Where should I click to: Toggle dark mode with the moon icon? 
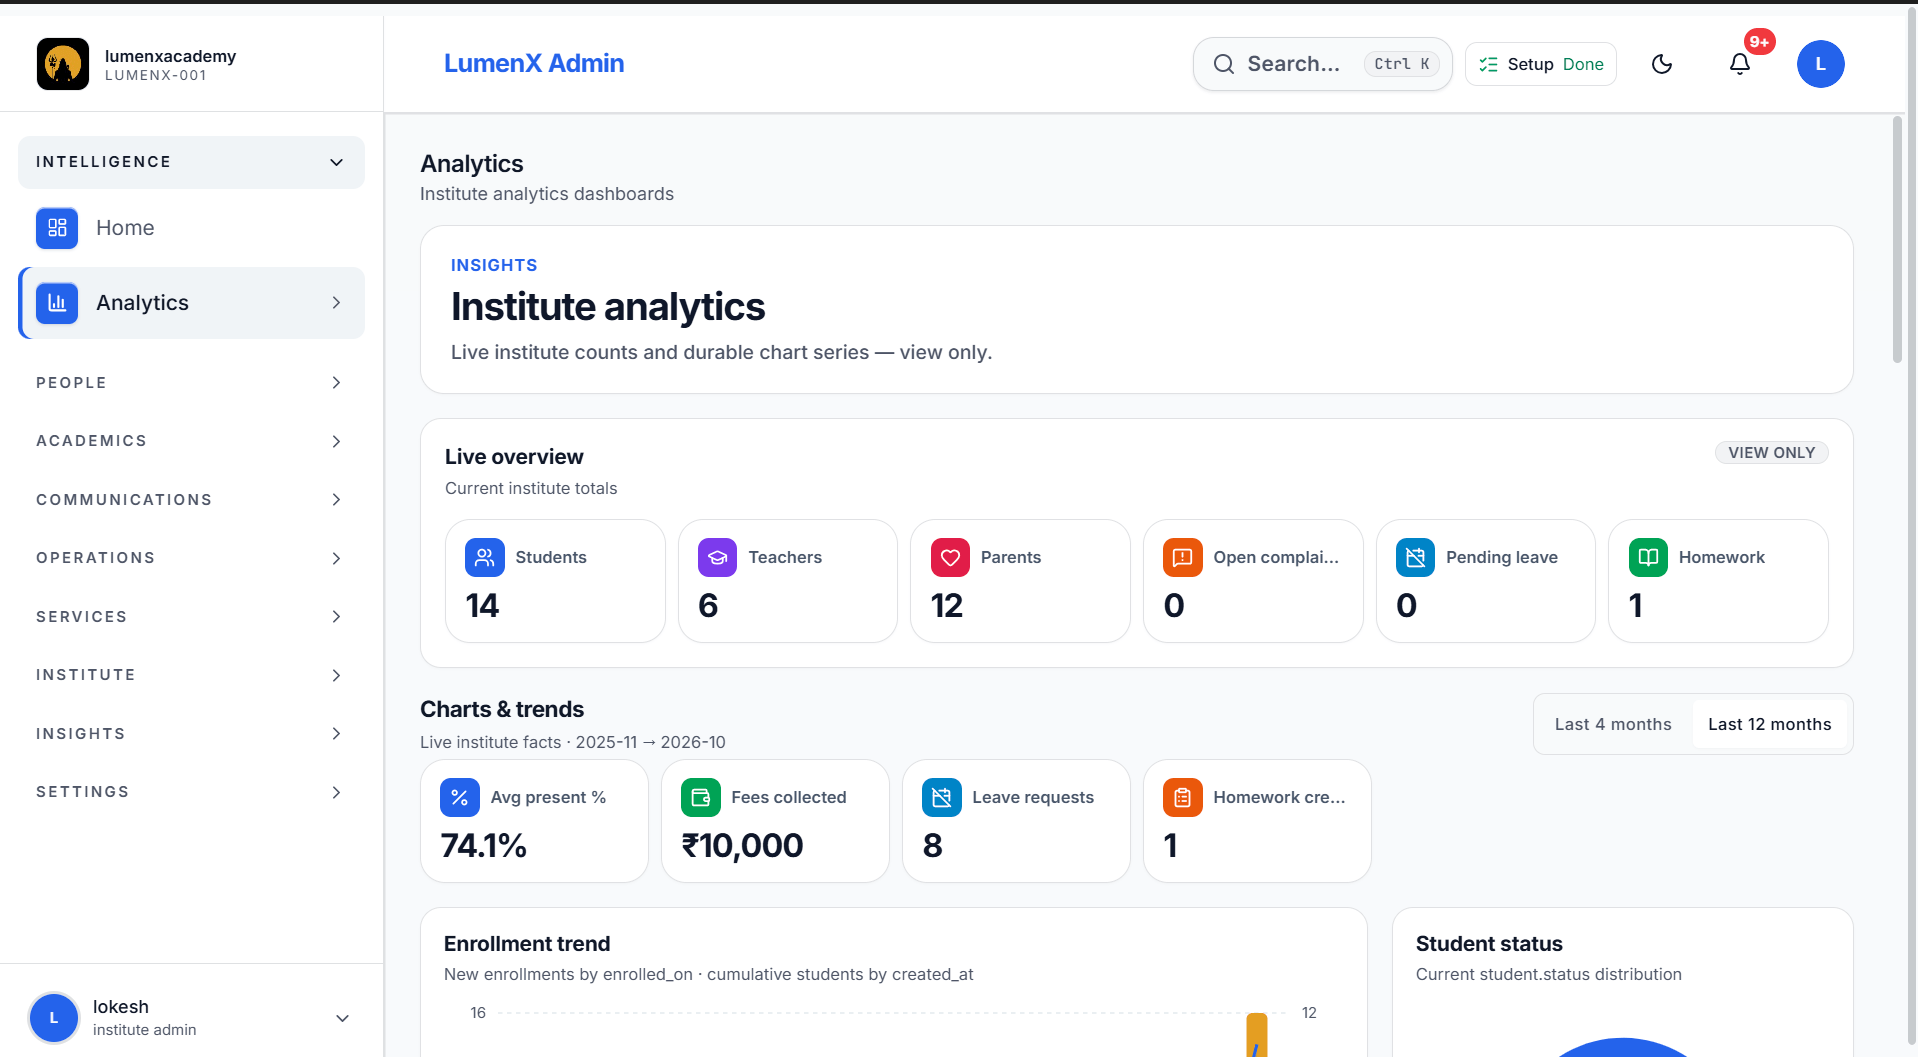pos(1662,64)
